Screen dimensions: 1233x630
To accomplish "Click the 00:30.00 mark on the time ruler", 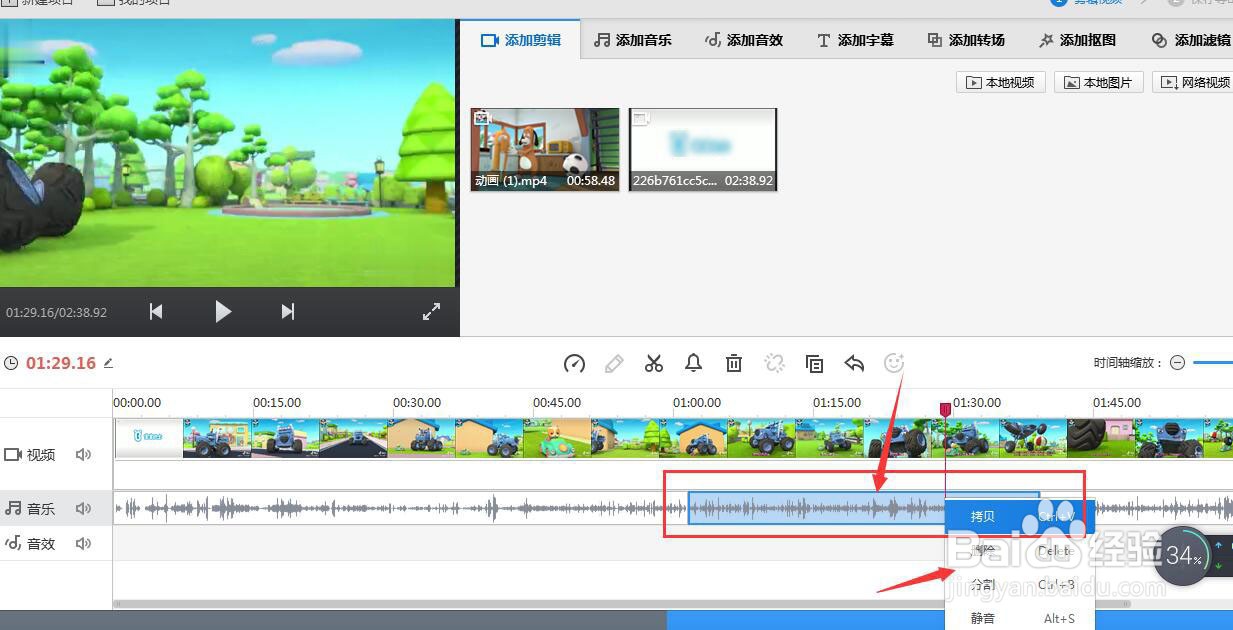I will click(417, 403).
